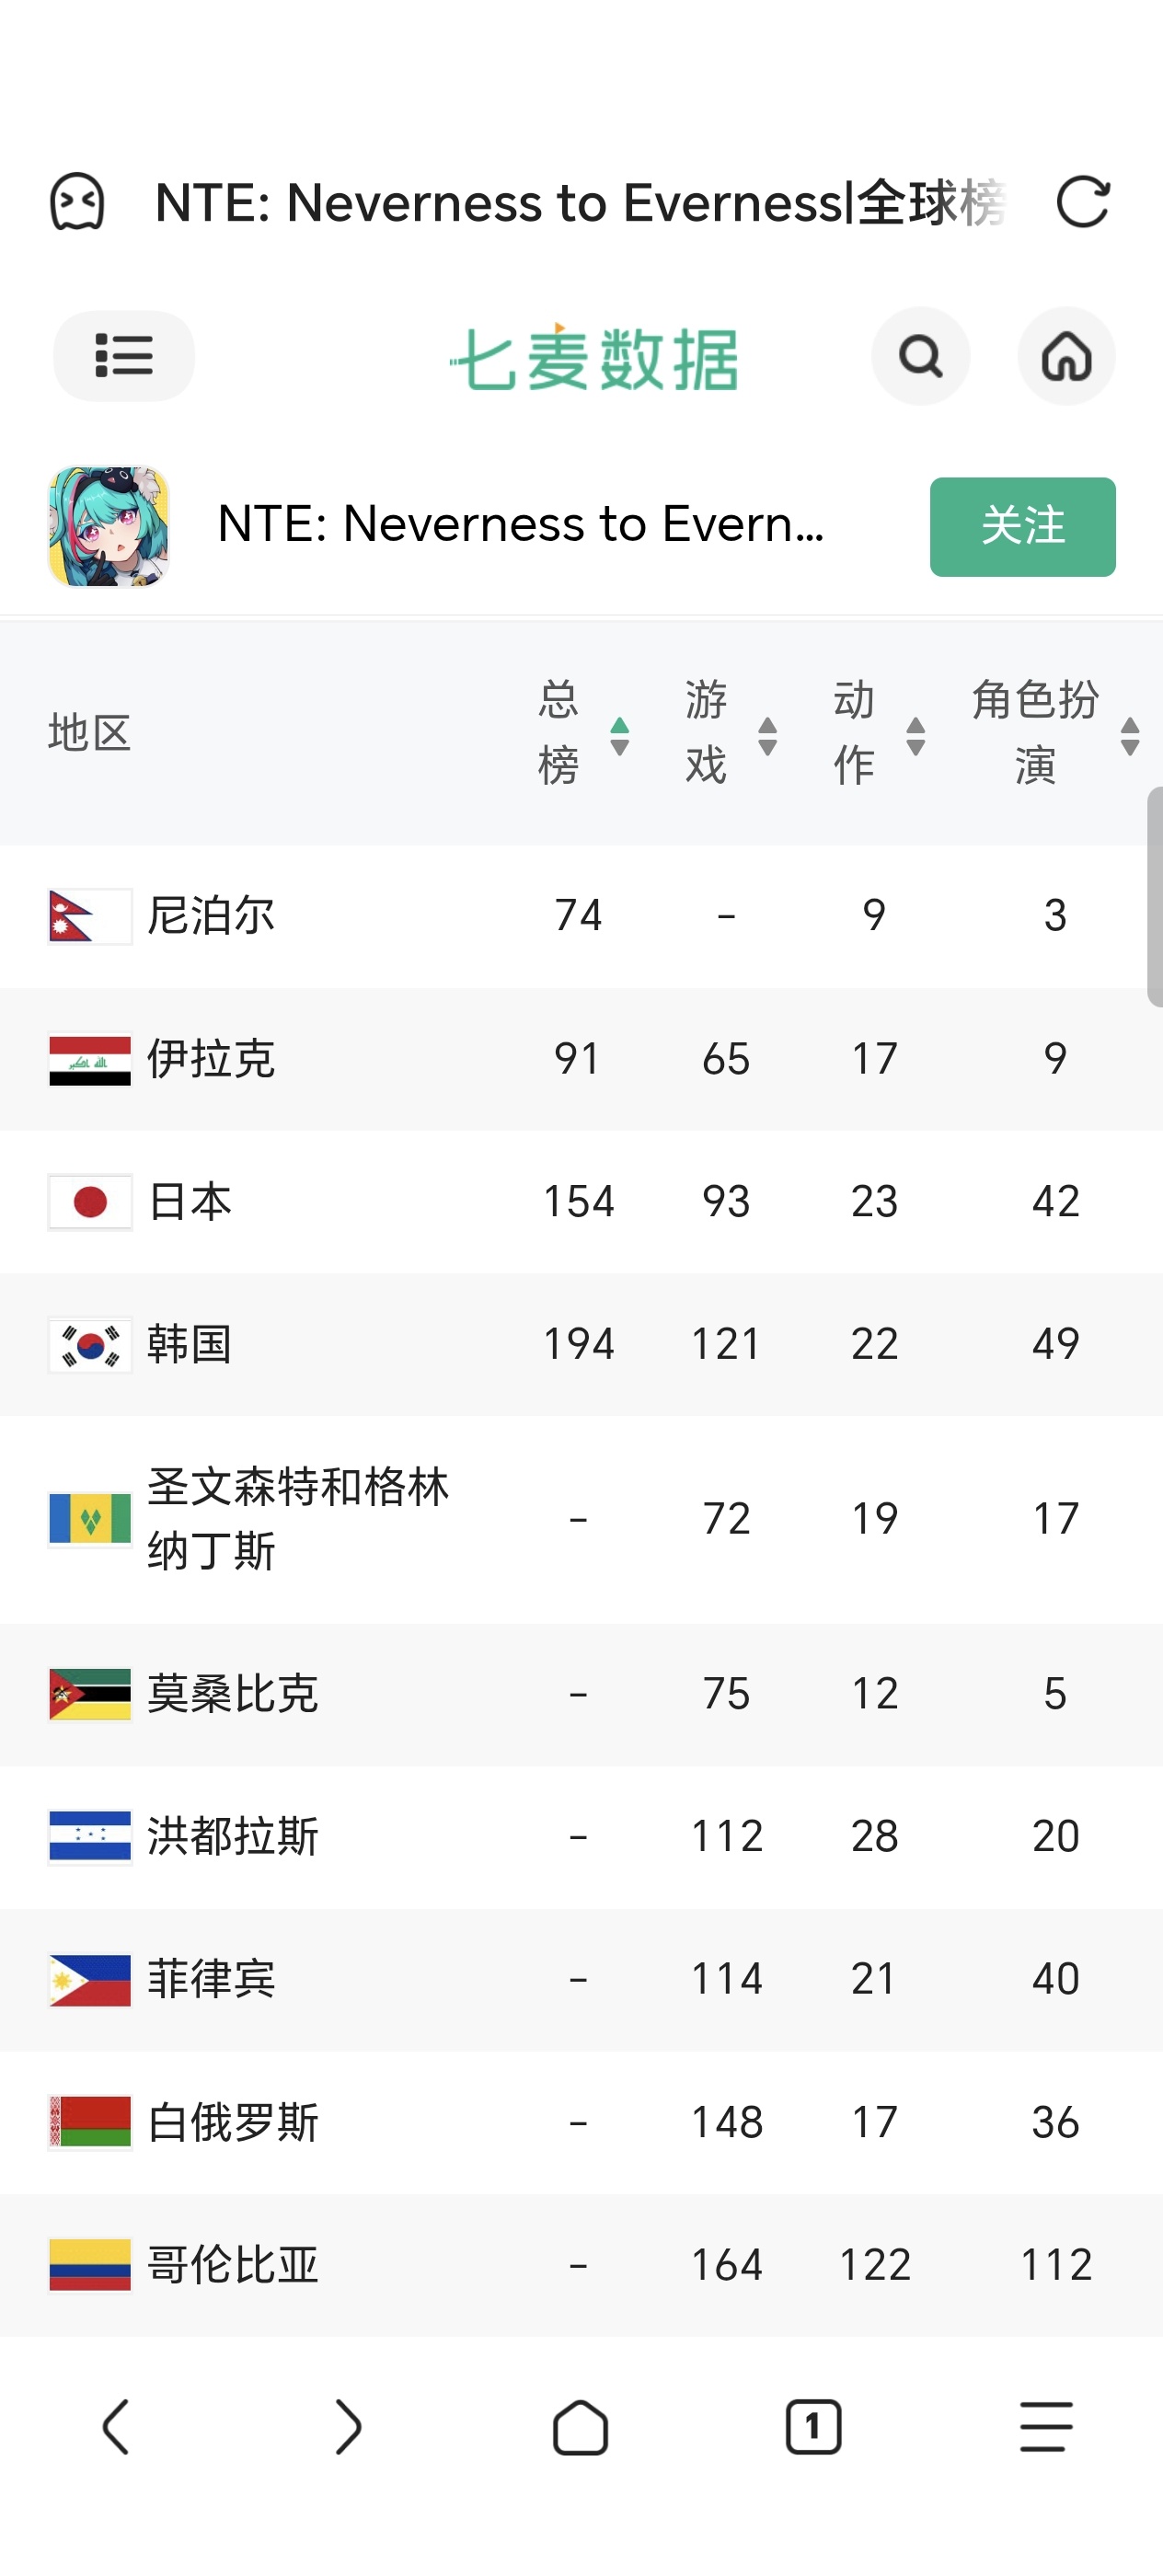Go forward with browser forward arrow

(348, 2427)
